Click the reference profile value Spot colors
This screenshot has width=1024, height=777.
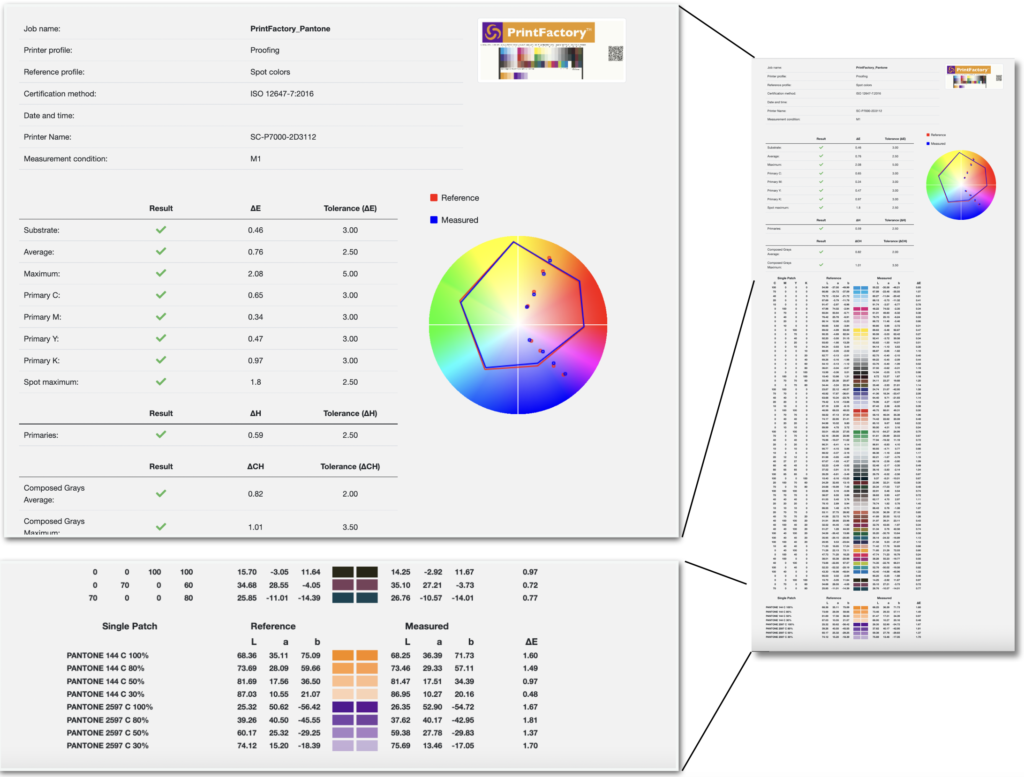(270, 72)
